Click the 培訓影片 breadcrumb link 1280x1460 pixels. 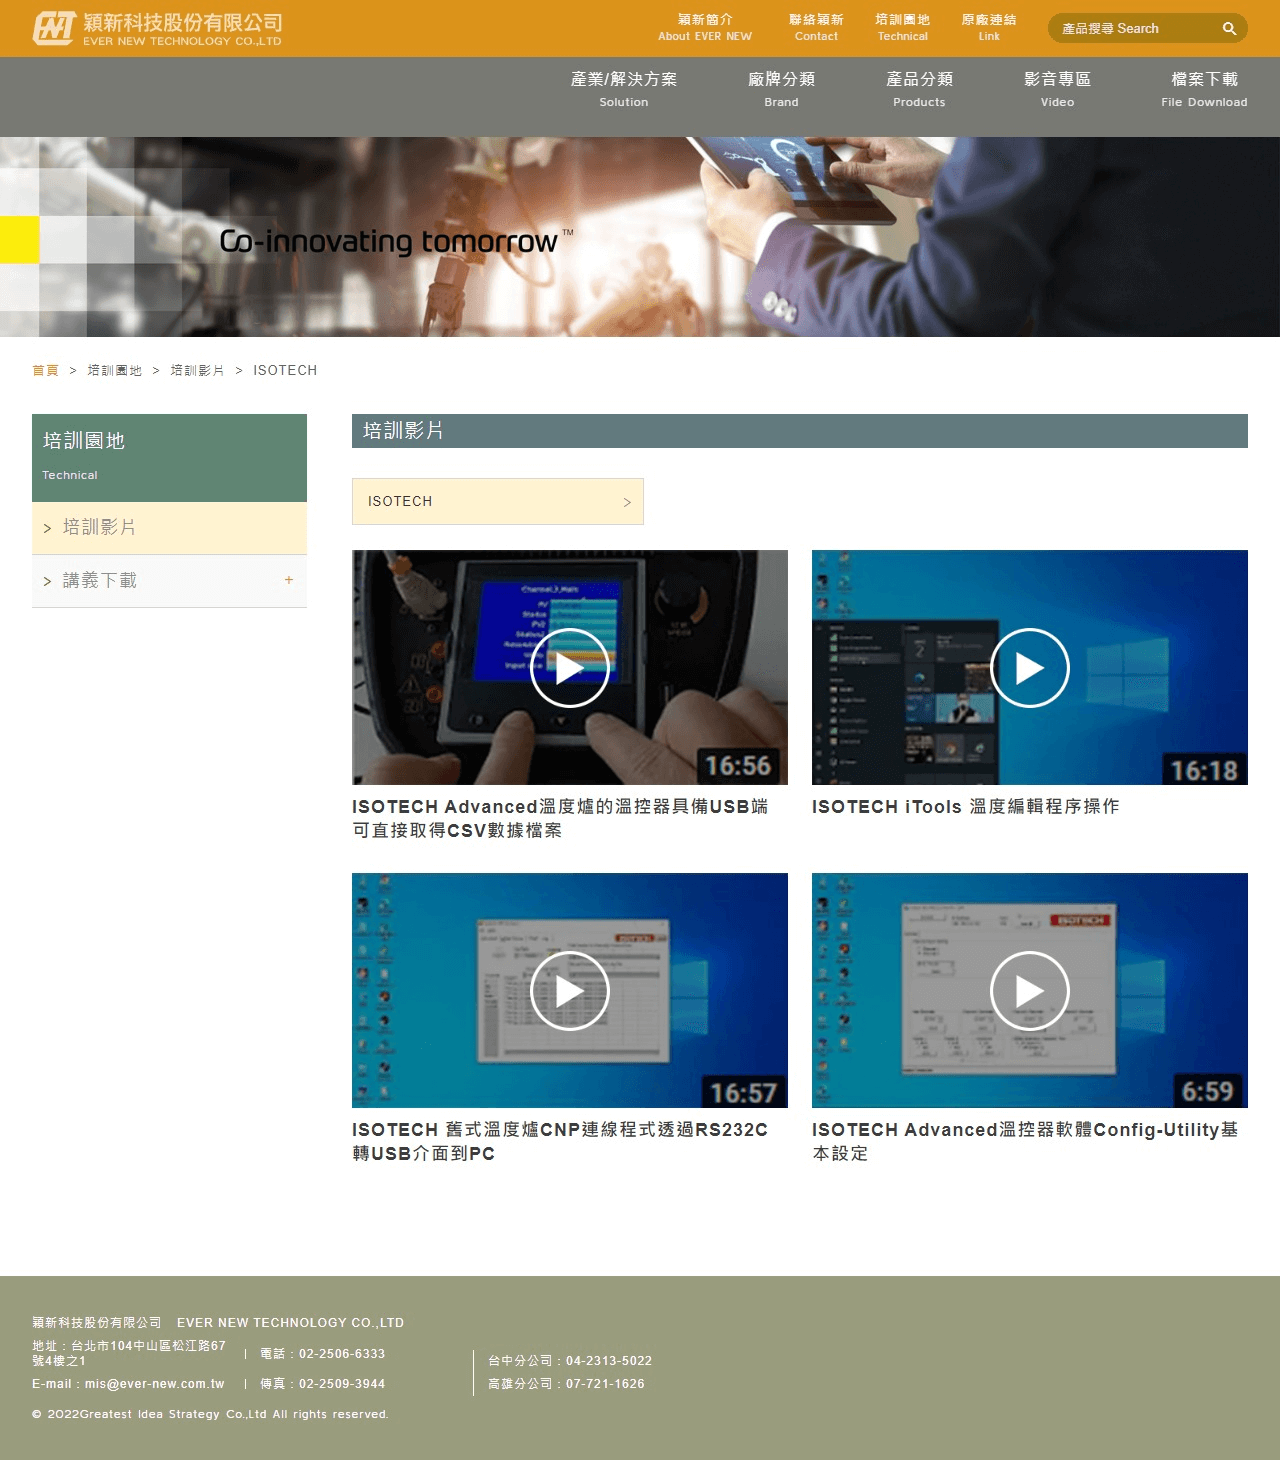pos(197,370)
